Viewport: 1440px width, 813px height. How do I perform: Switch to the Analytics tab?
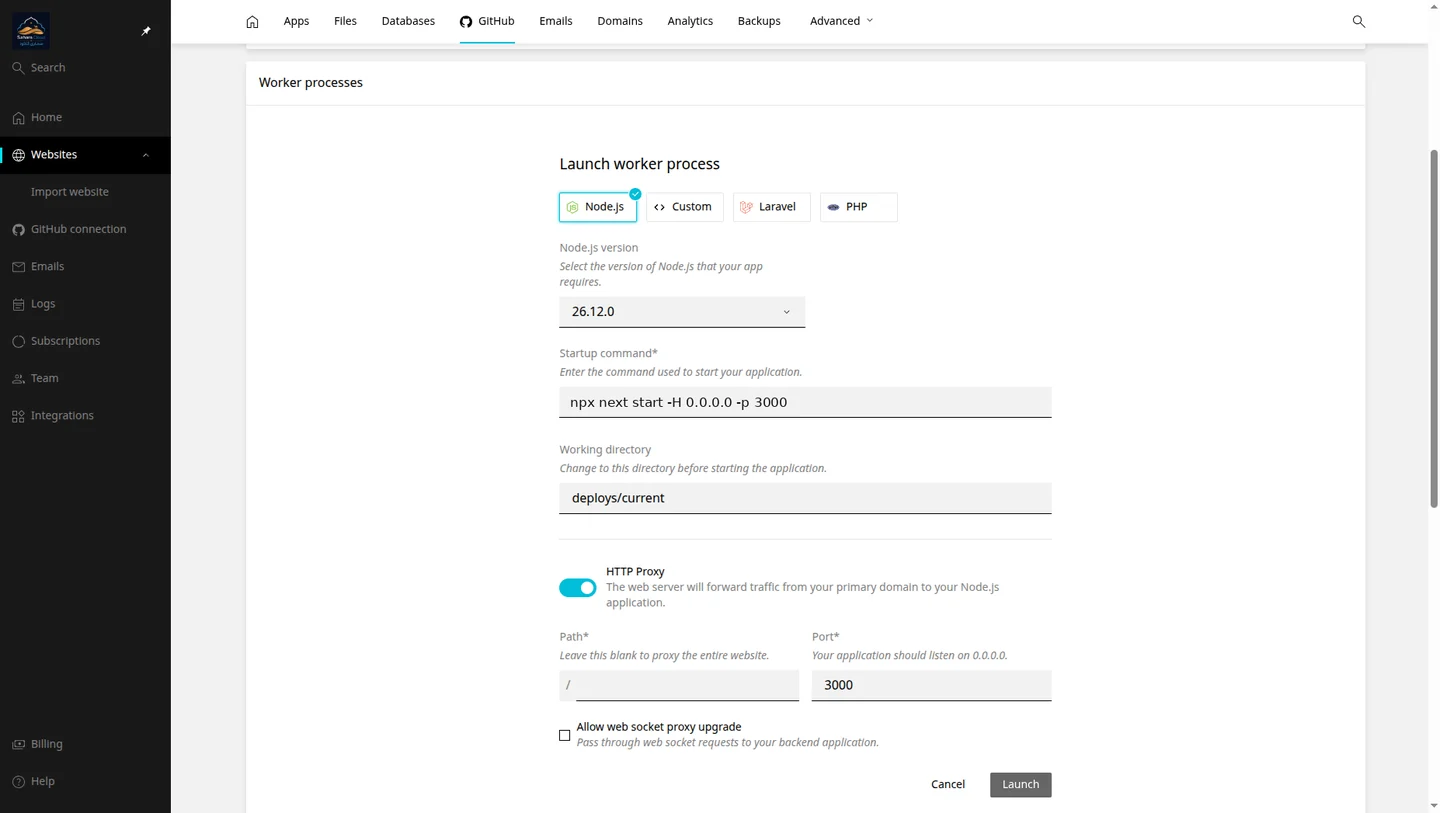tap(690, 21)
